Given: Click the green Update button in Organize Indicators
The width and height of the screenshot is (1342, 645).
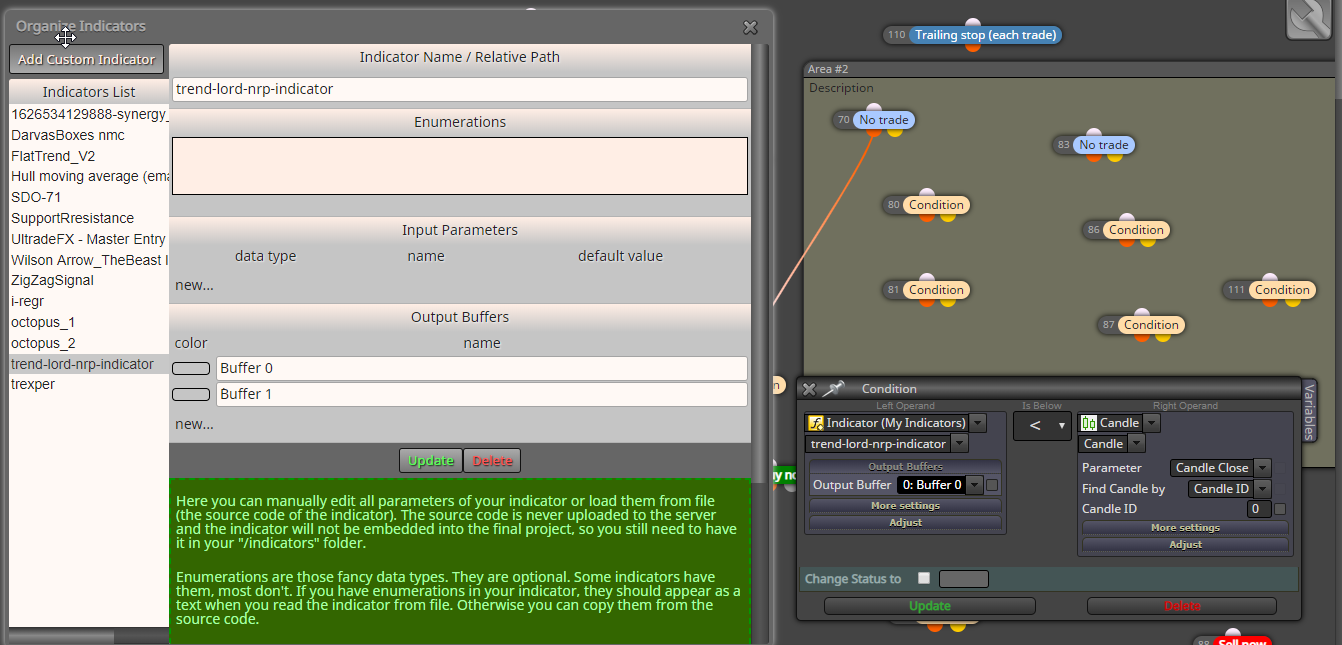Looking at the screenshot, I should (x=431, y=460).
